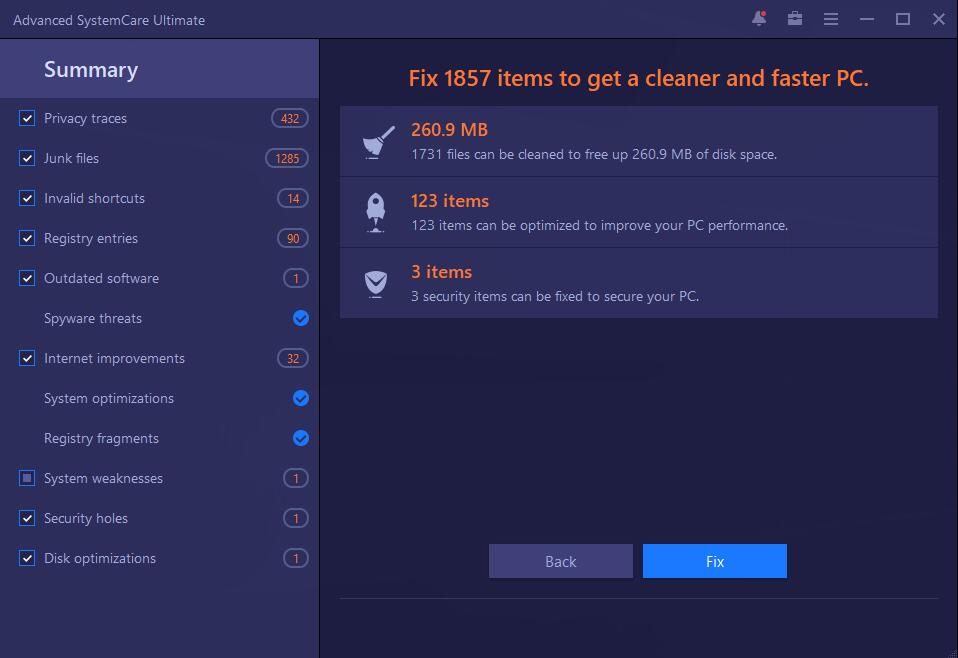
Task: Click the Fix button
Action: pos(715,561)
